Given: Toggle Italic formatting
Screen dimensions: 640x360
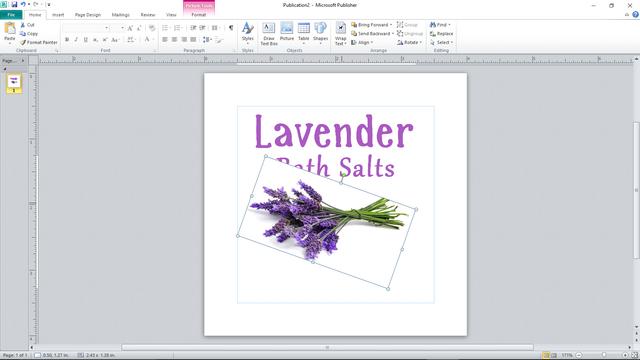Looking at the screenshot, I should pyautogui.click(x=76, y=40).
